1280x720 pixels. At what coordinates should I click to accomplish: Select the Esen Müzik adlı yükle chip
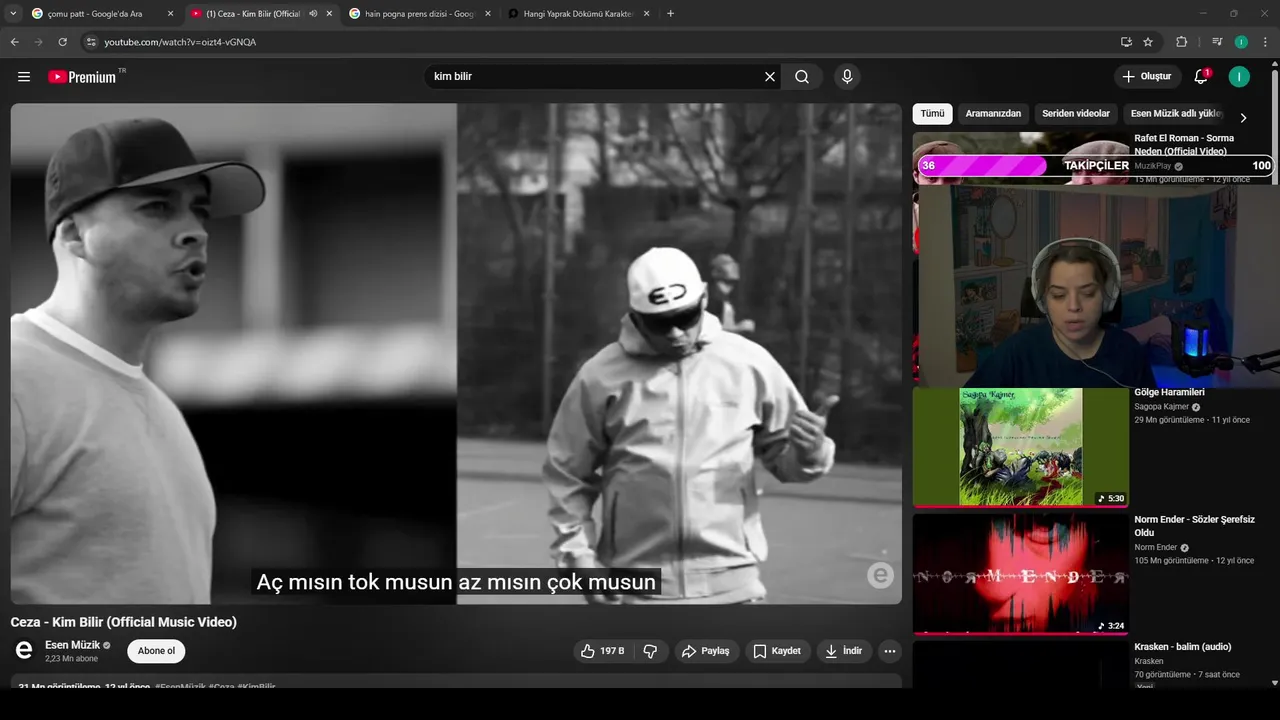pyautogui.click(x=1176, y=114)
